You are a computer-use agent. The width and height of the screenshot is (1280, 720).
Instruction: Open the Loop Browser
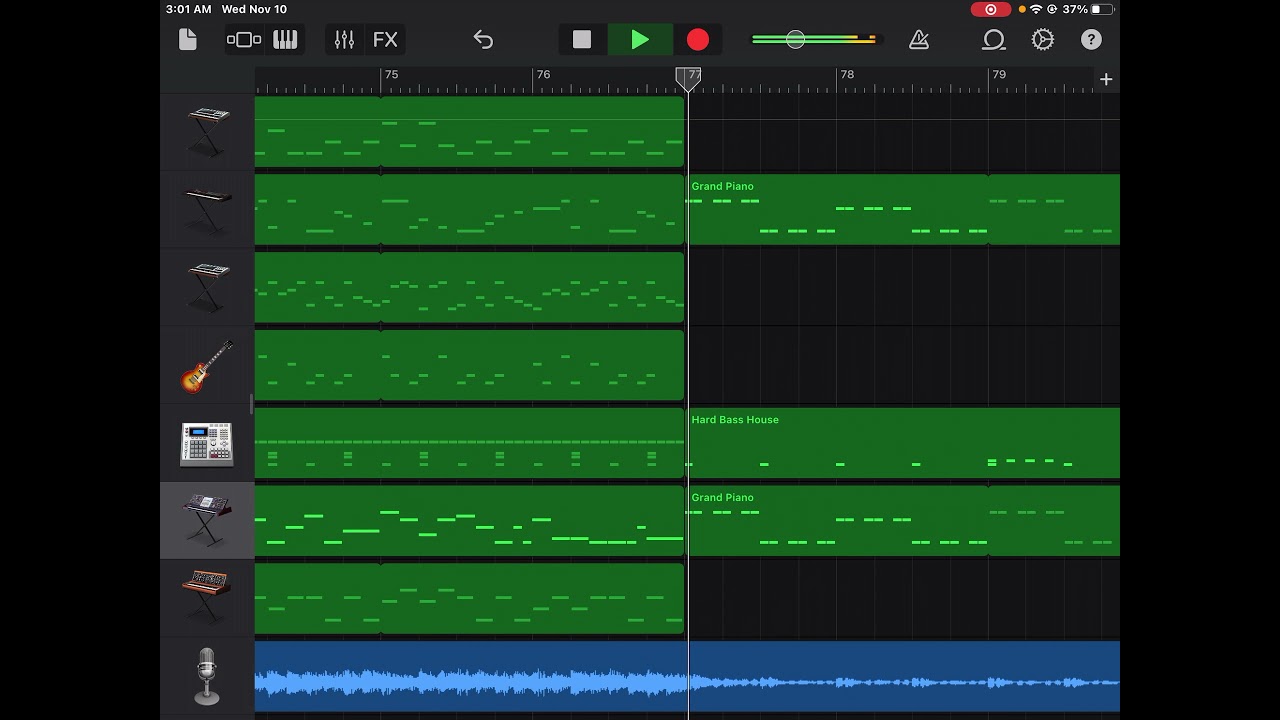coord(993,40)
